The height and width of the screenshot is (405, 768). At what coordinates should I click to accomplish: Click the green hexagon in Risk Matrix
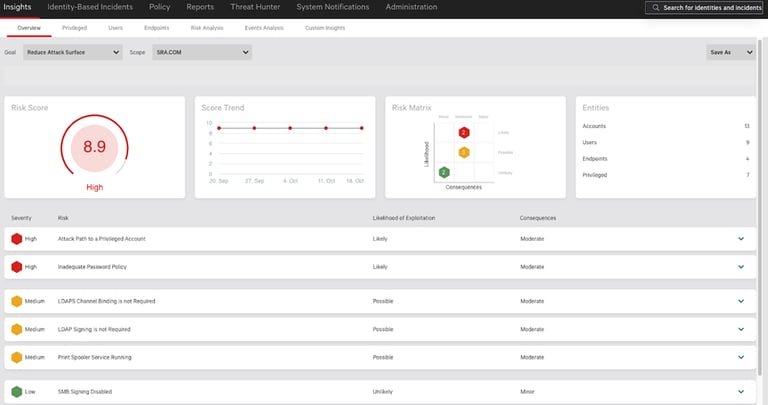(445, 172)
